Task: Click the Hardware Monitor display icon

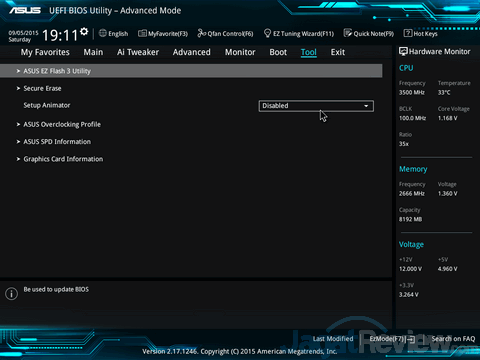Action: (x=403, y=51)
